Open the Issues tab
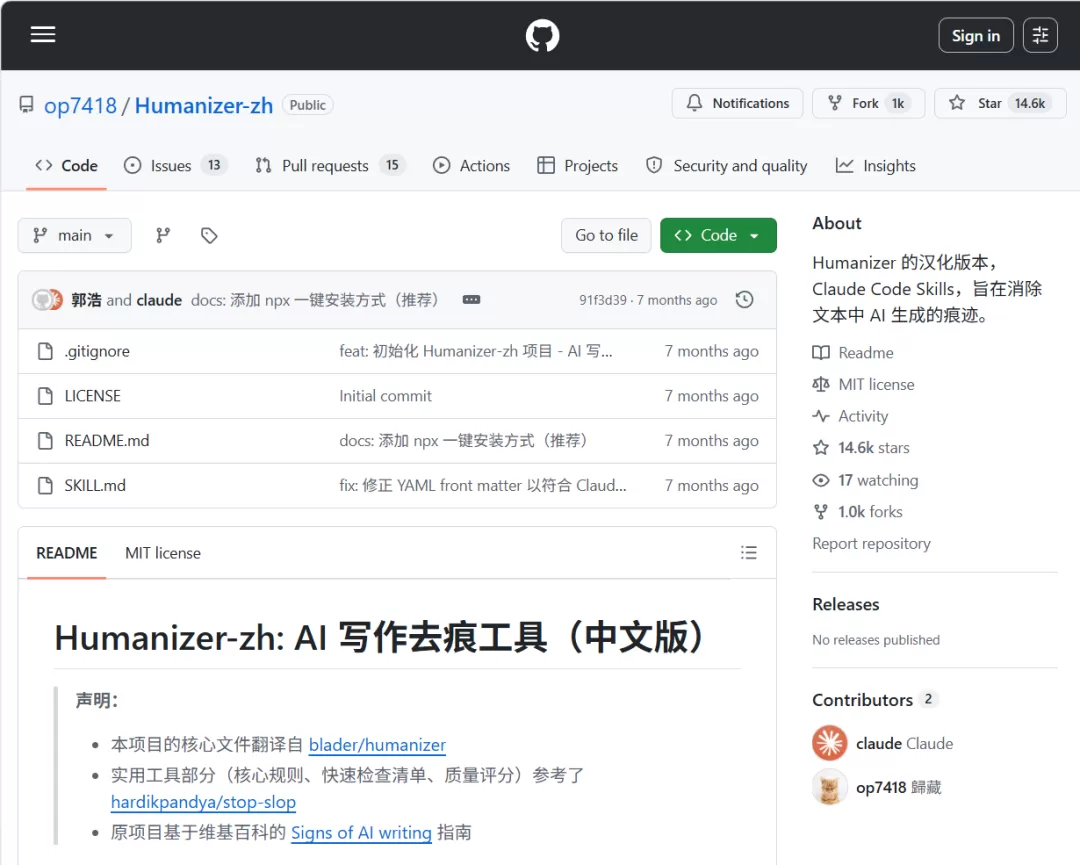 [175, 166]
